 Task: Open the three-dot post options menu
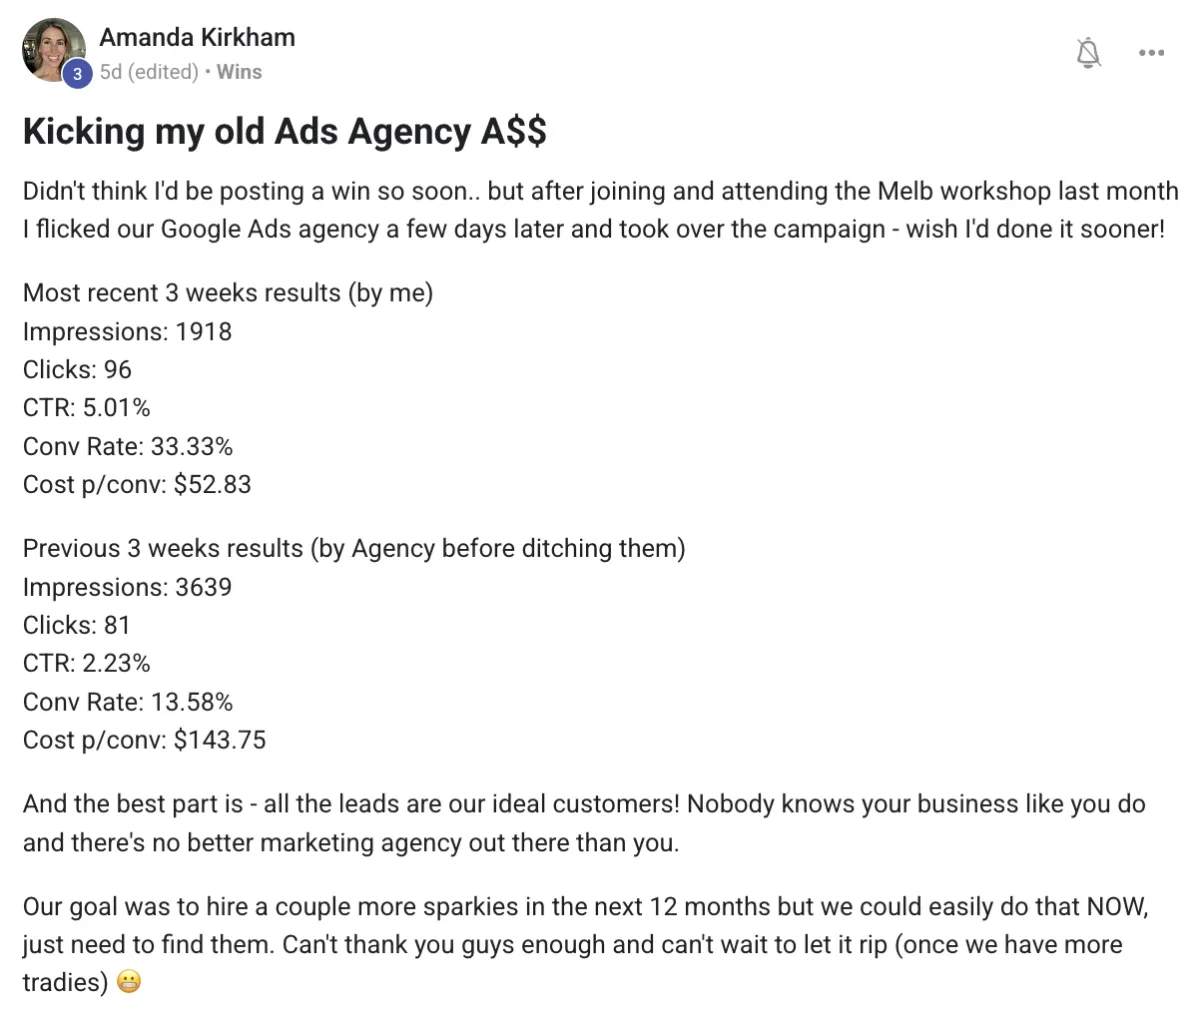pyautogui.click(x=1151, y=52)
